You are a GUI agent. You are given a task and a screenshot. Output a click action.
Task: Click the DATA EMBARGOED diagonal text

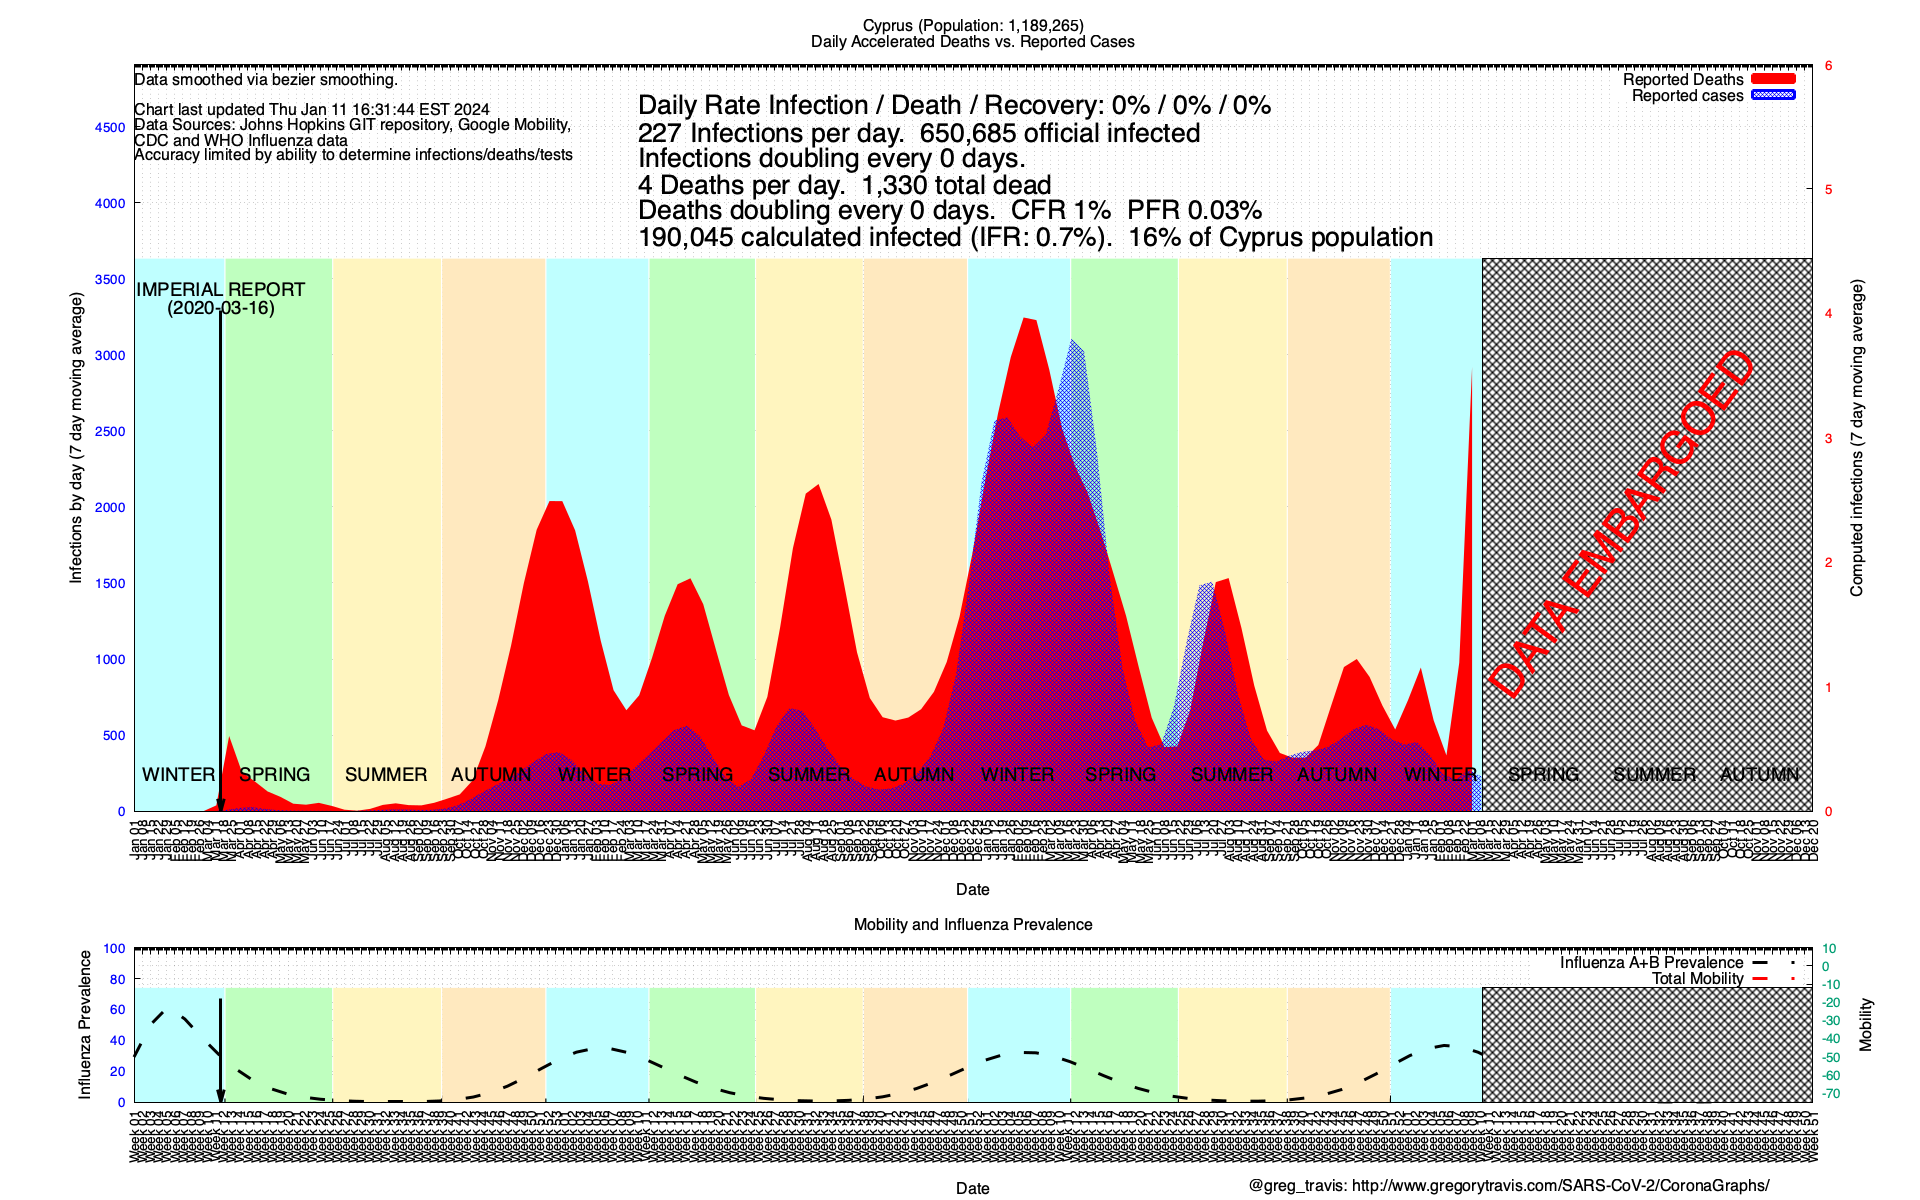tap(1621, 524)
